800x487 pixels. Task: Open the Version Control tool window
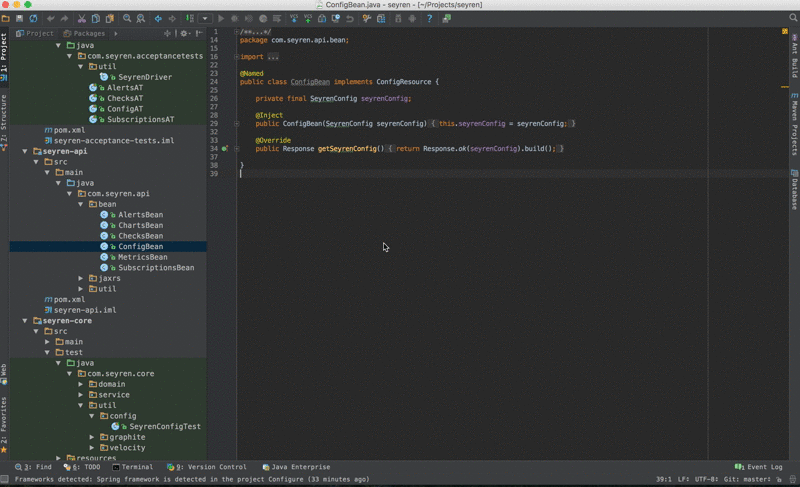pos(207,467)
